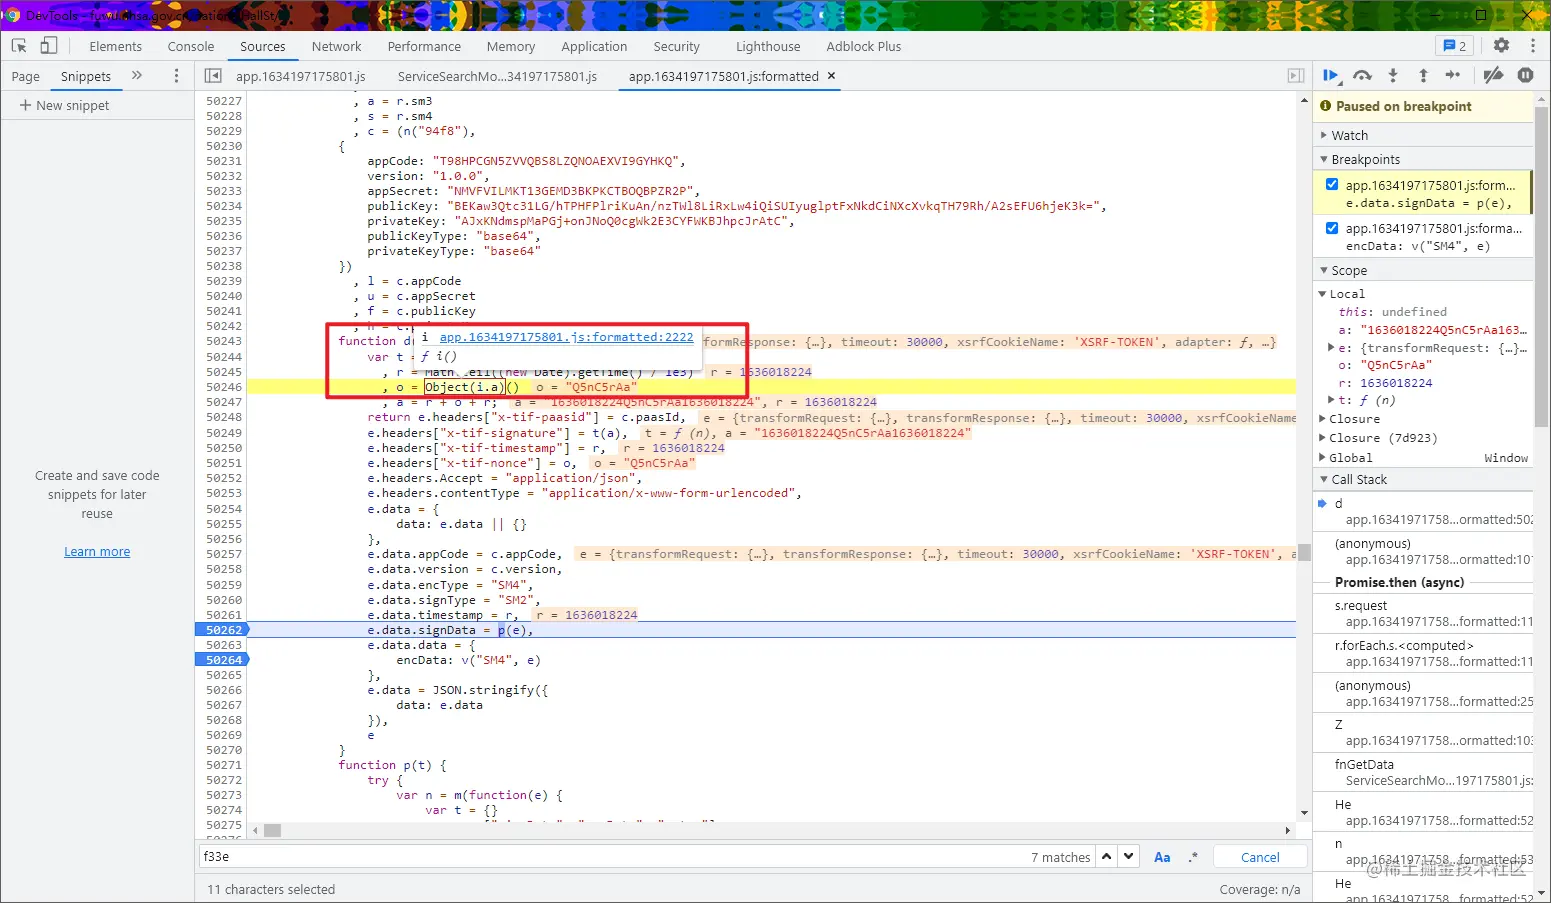Collapse the Local scope group

tap(1323, 294)
